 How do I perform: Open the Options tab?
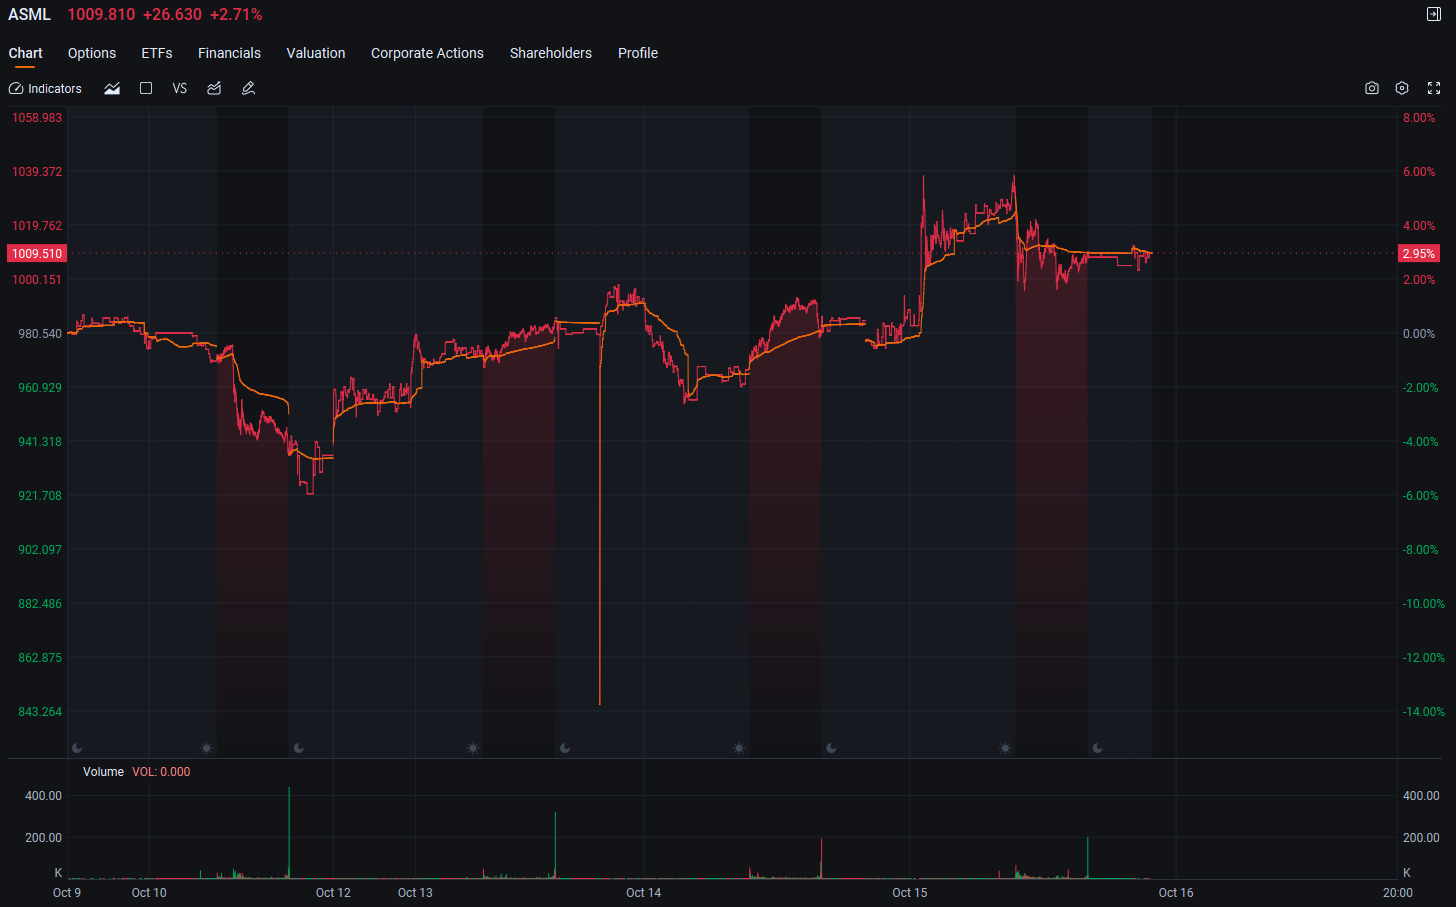92,53
